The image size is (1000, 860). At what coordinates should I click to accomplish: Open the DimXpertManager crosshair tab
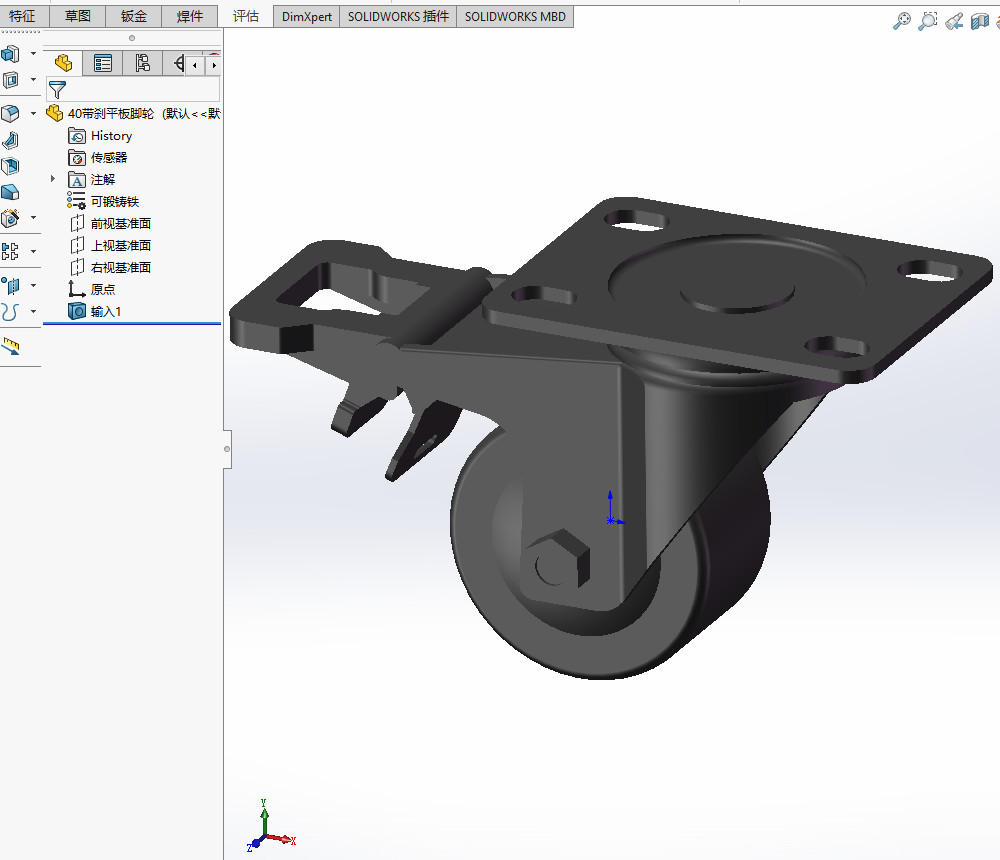175,63
